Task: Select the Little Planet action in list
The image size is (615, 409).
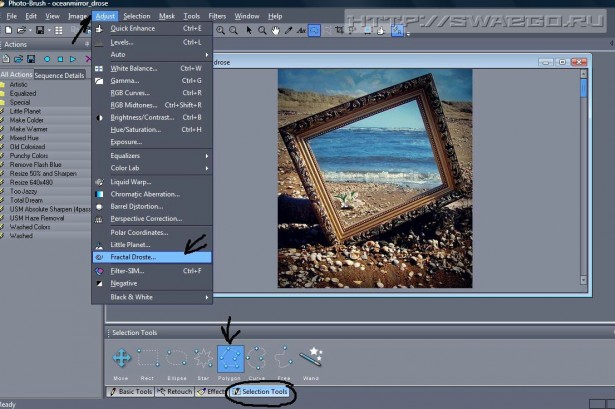Action: [25, 109]
